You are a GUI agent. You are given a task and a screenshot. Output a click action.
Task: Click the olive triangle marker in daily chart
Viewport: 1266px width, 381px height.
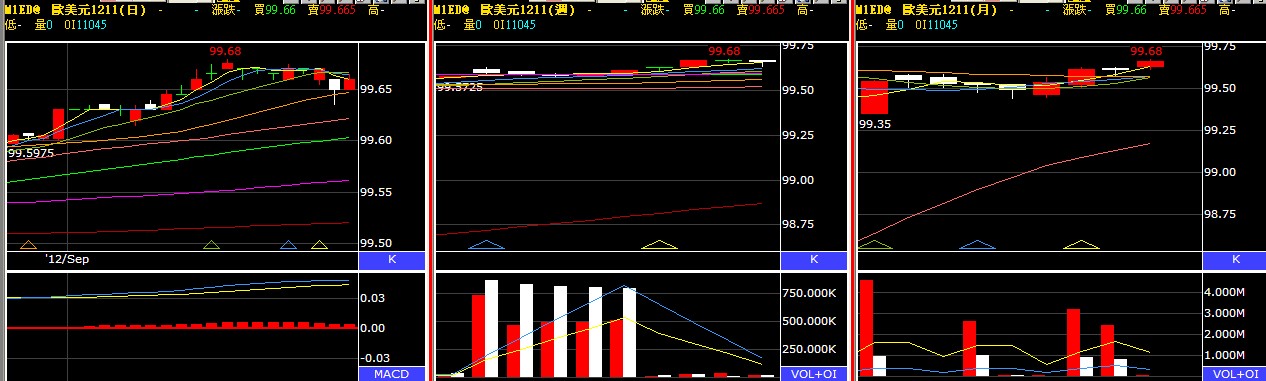pyautogui.click(x=211, y=245)
